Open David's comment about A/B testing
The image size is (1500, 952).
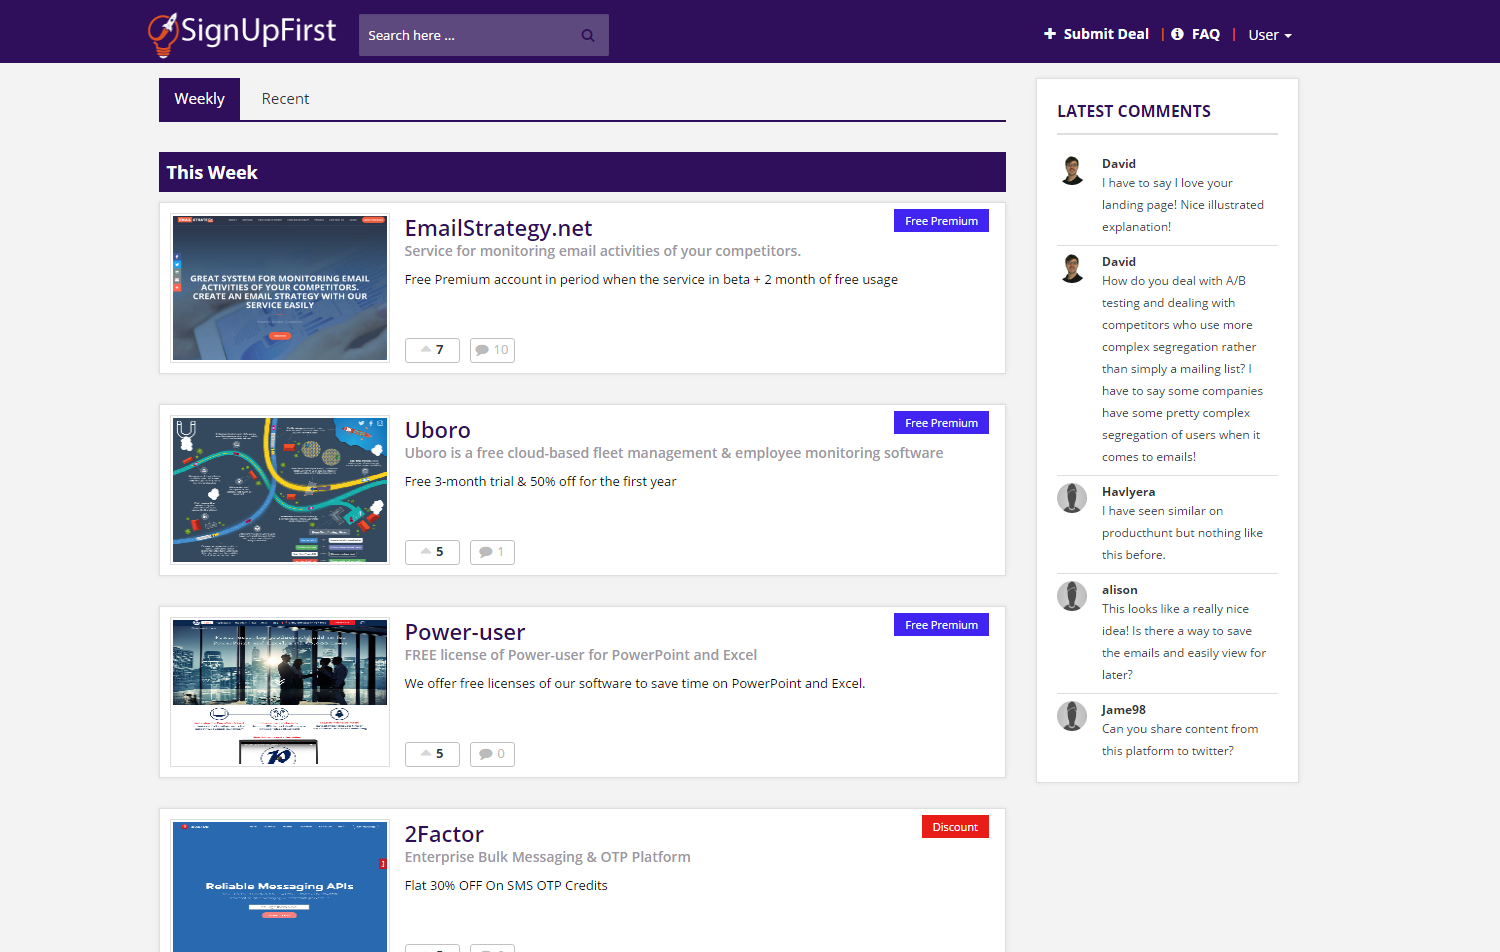1182,369
